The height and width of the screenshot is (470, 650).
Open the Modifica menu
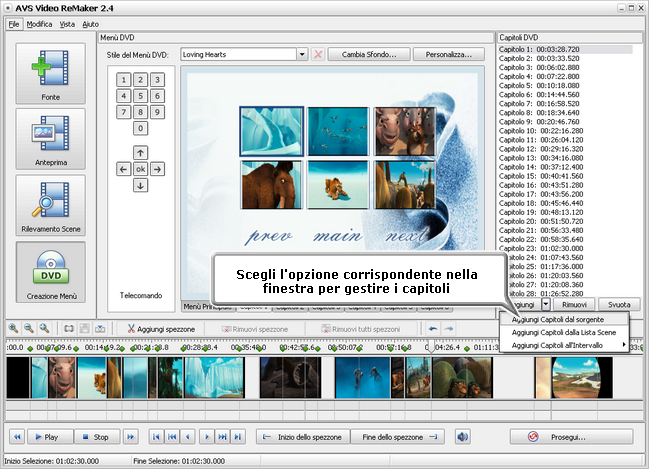39,24
